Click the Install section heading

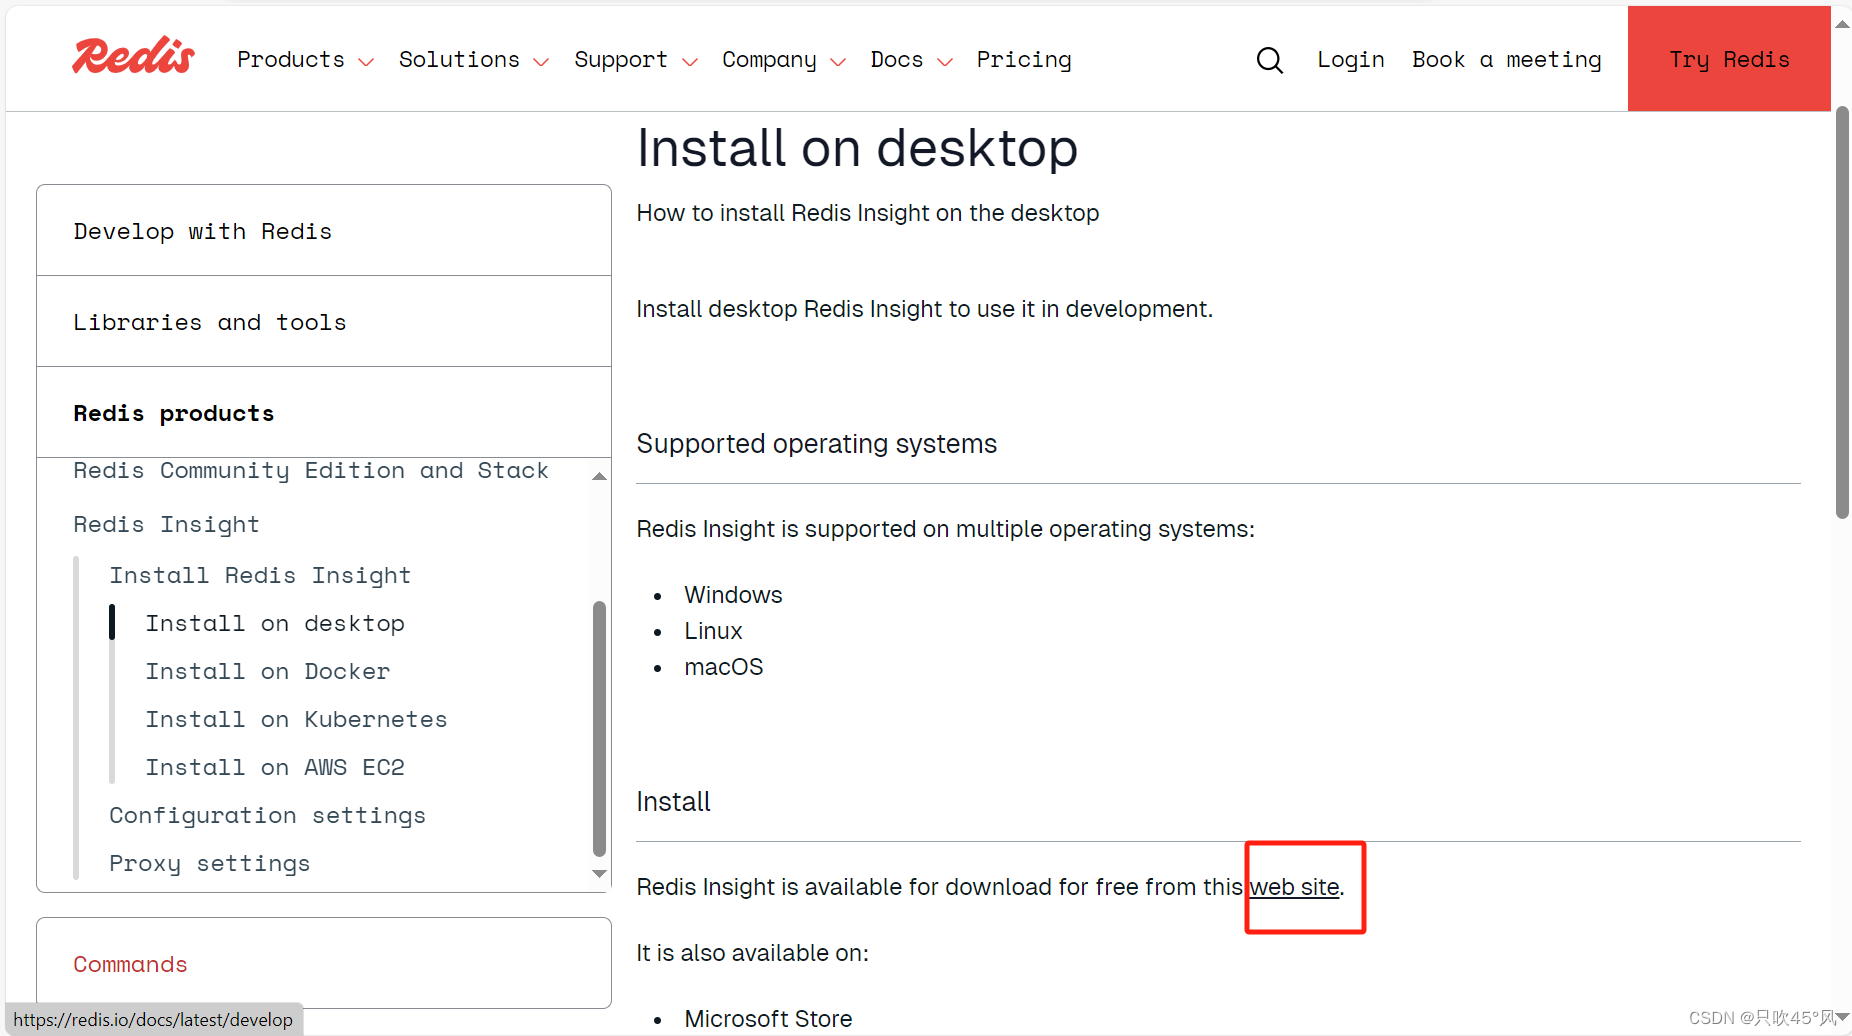(673, 802)
